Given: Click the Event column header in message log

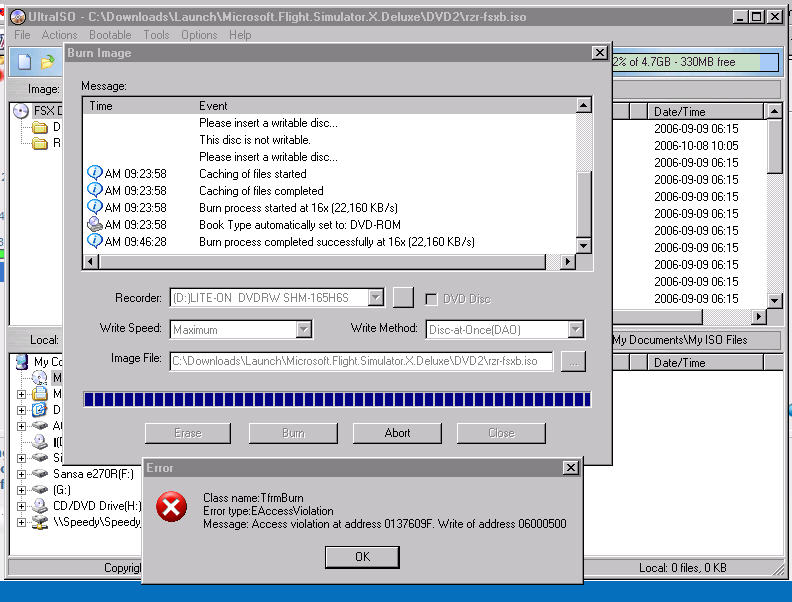Looking at the screenshot, I should tap(213, 106).
